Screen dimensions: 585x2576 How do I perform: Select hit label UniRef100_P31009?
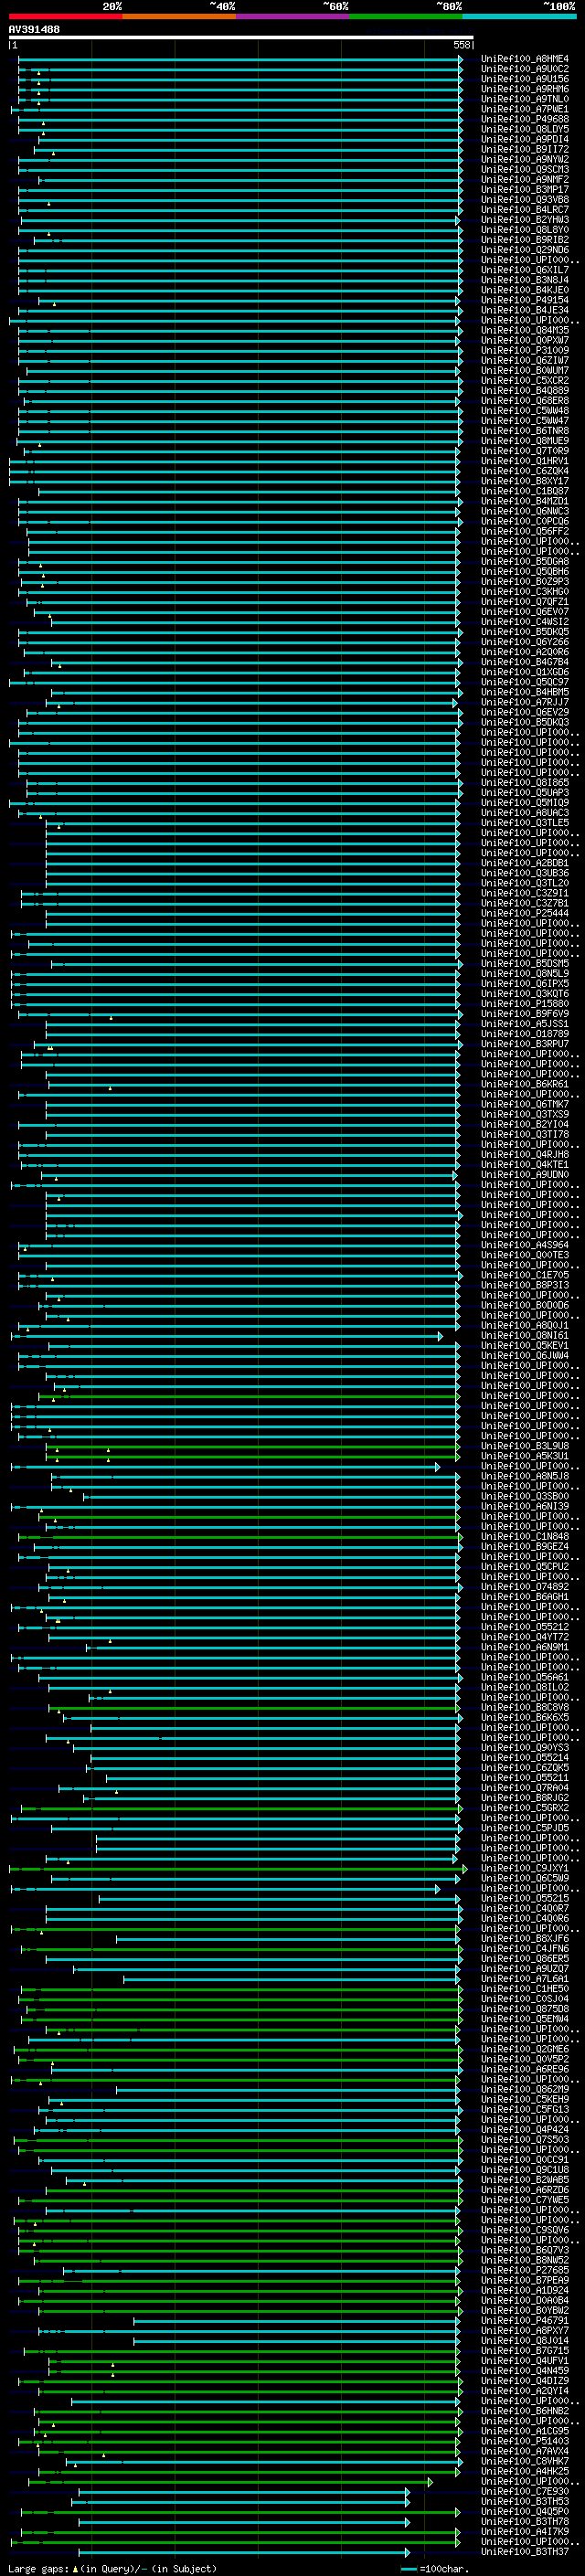pos(525,350)
